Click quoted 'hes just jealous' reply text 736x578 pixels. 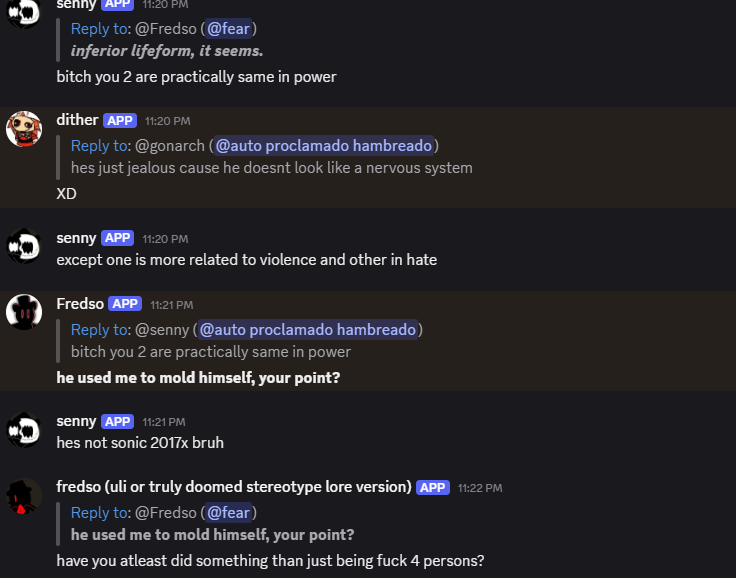[x=272, y=168]
